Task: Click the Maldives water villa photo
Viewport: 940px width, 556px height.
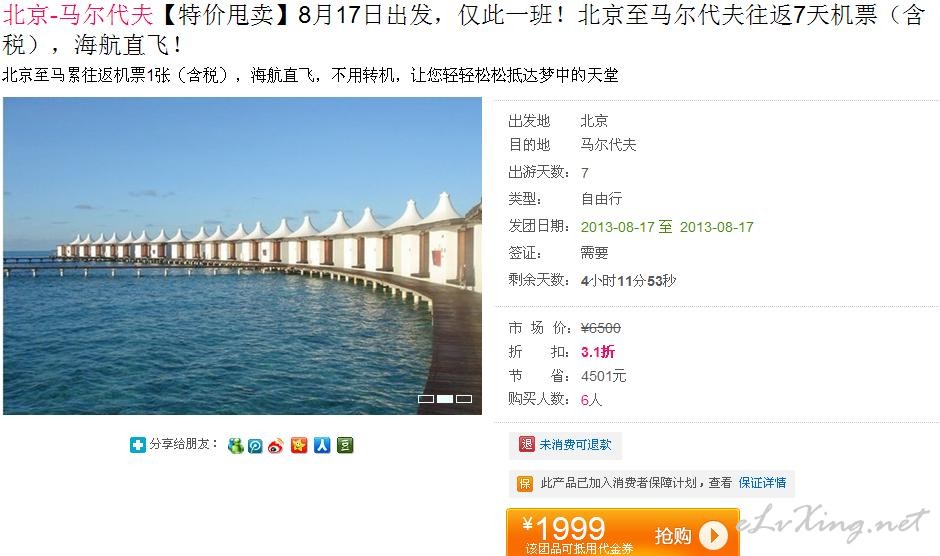Action: (x=242, y=256)
